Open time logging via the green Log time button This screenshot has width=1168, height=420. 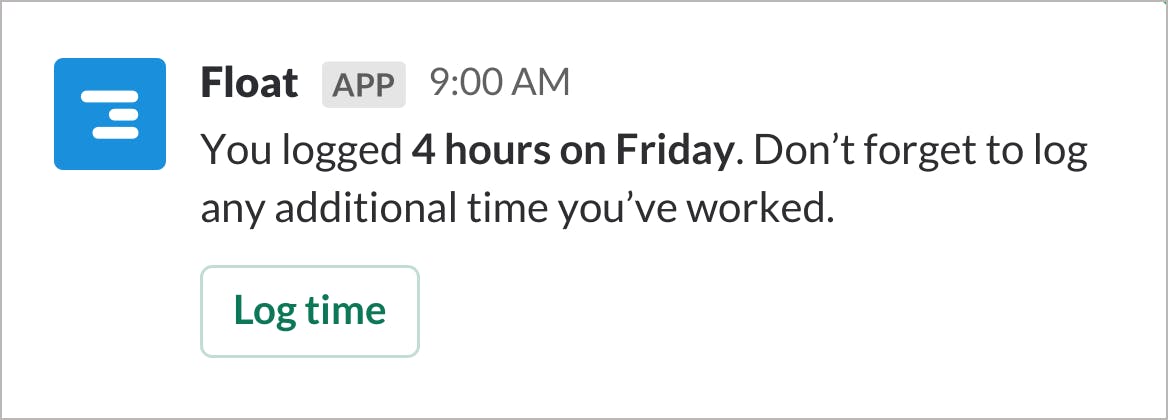310,311
